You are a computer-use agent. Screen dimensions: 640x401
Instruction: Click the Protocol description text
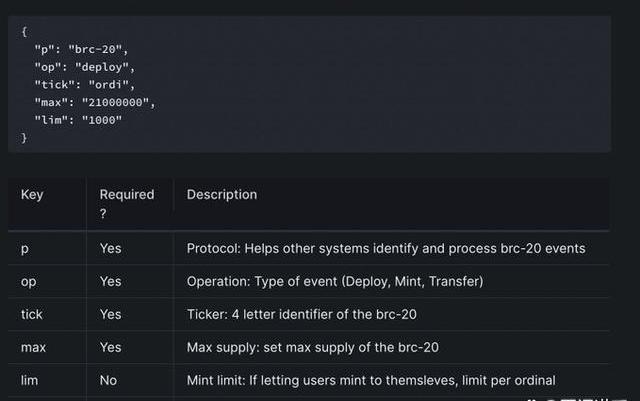pyautogui.click(x=385, y=248)
